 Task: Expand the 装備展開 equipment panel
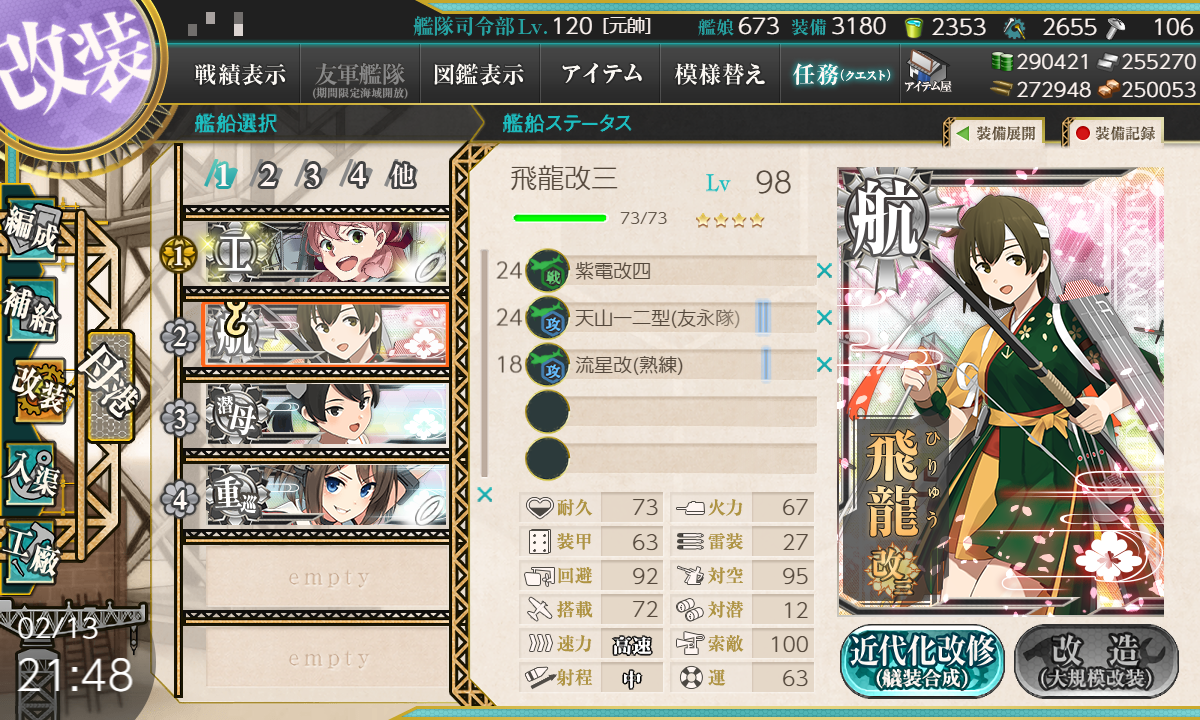pos(992,132)
